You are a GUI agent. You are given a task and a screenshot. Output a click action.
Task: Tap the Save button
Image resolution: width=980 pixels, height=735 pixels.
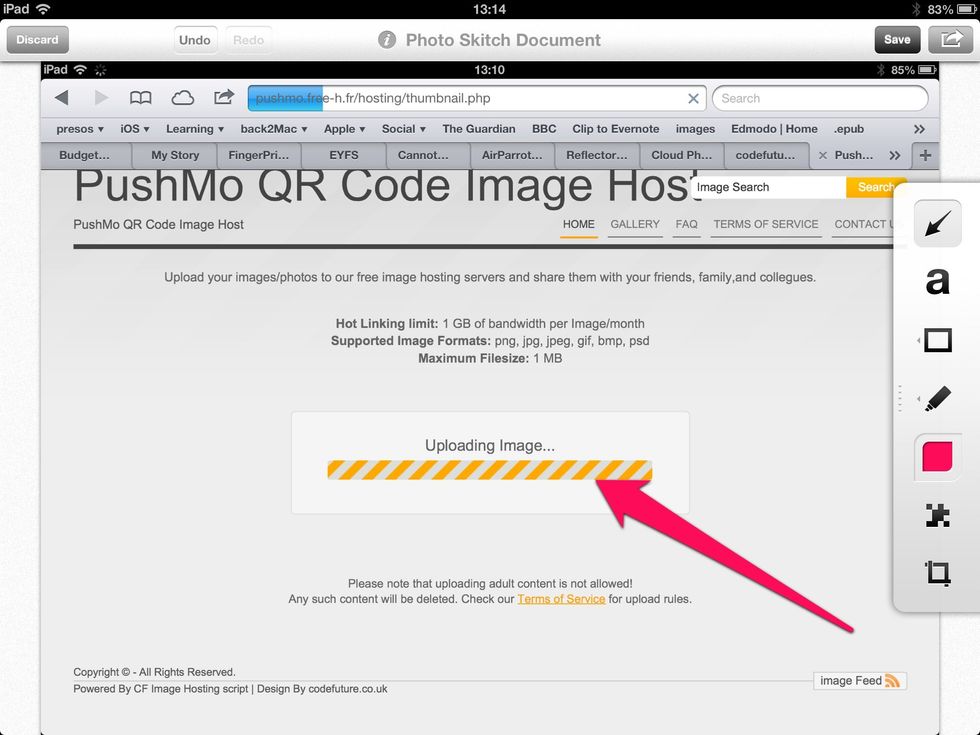coord(897,40)
